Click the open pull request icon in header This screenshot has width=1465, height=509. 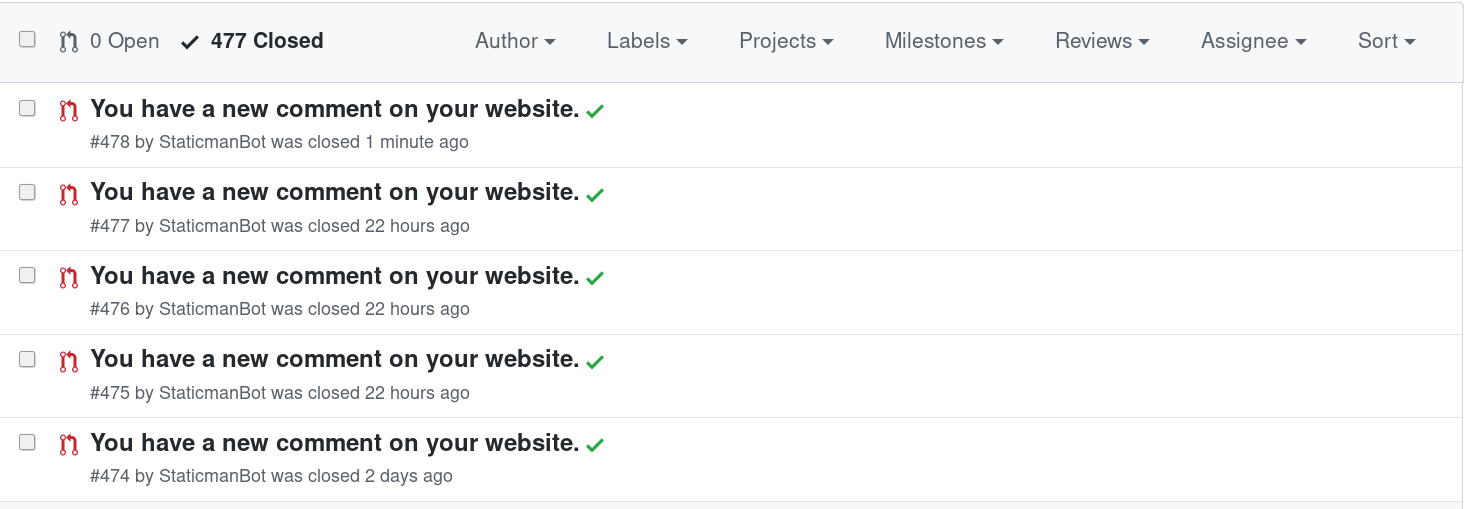[x=68, y=41]
